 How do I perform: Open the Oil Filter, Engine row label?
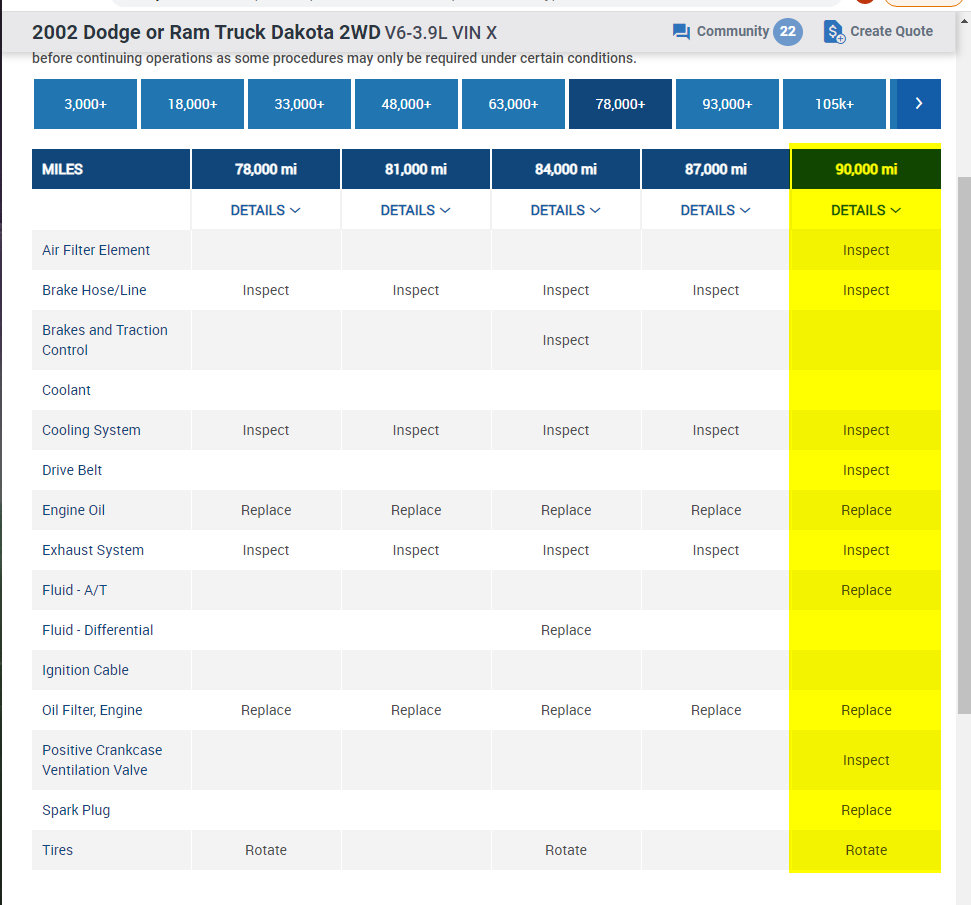(92, 710)
